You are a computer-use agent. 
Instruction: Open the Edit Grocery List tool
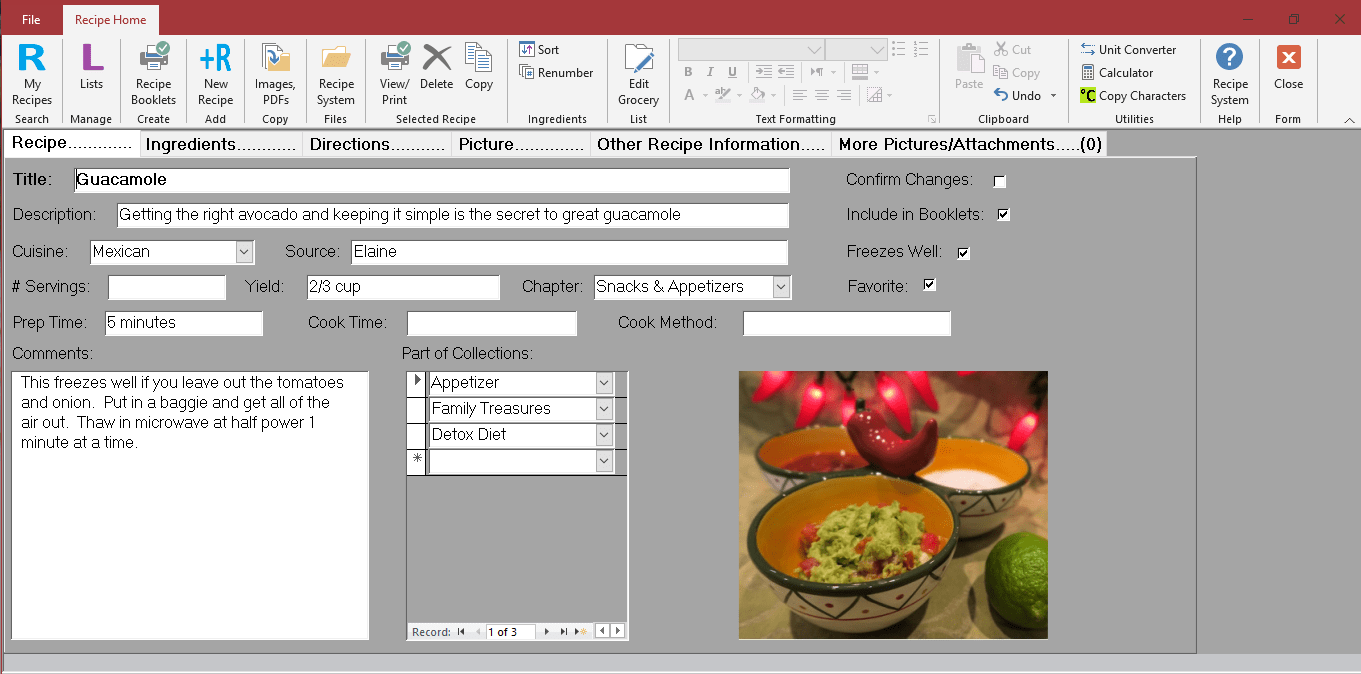[638, 75]
